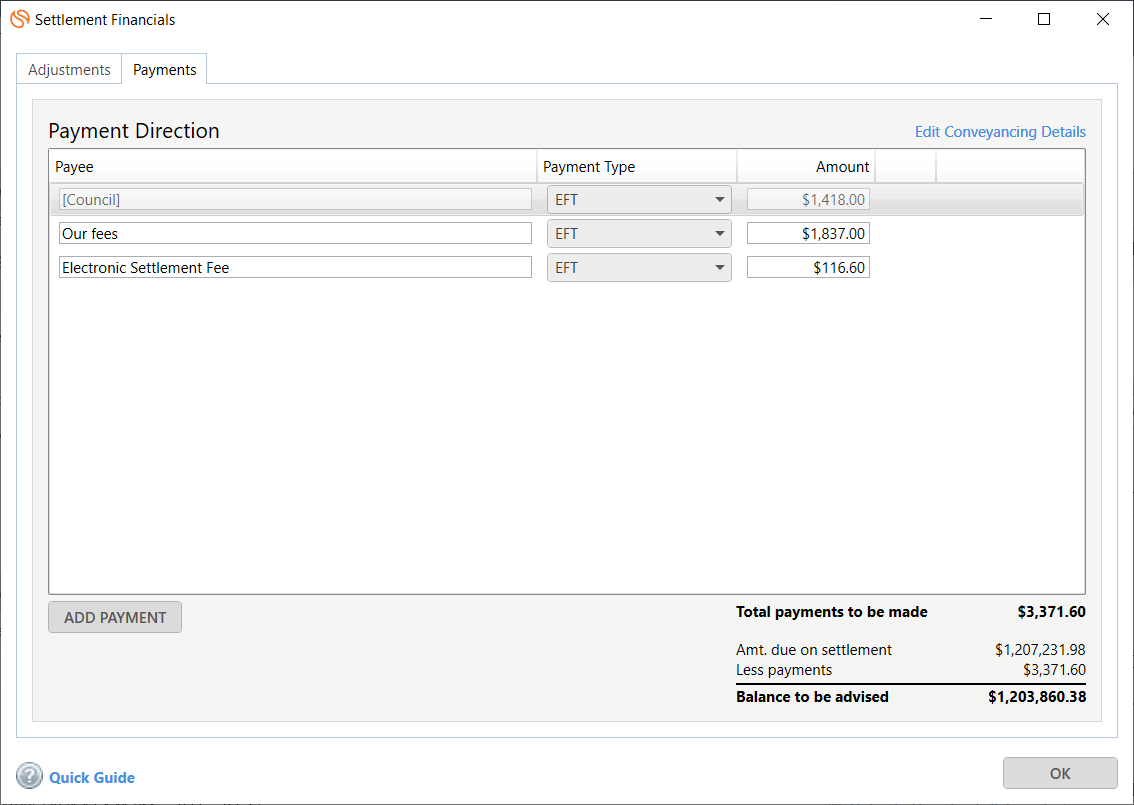Switch to the Adjustments tab

[x=69, y=70]
